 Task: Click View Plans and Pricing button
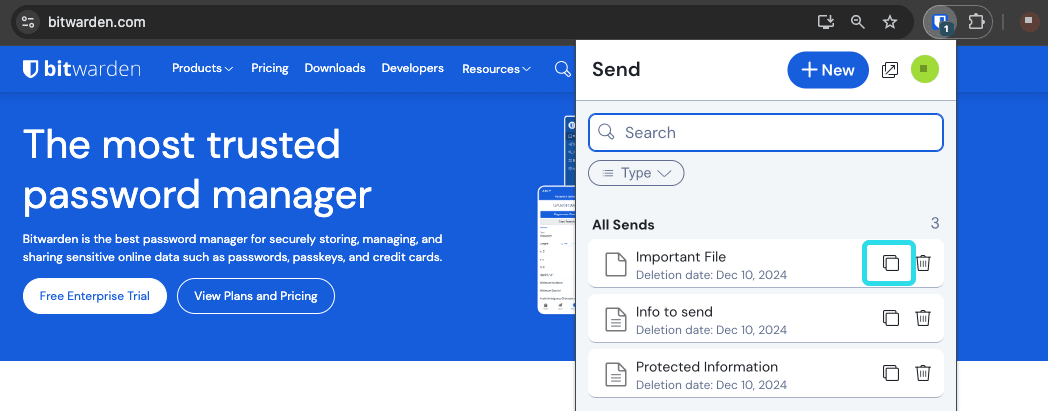point(256,296)
